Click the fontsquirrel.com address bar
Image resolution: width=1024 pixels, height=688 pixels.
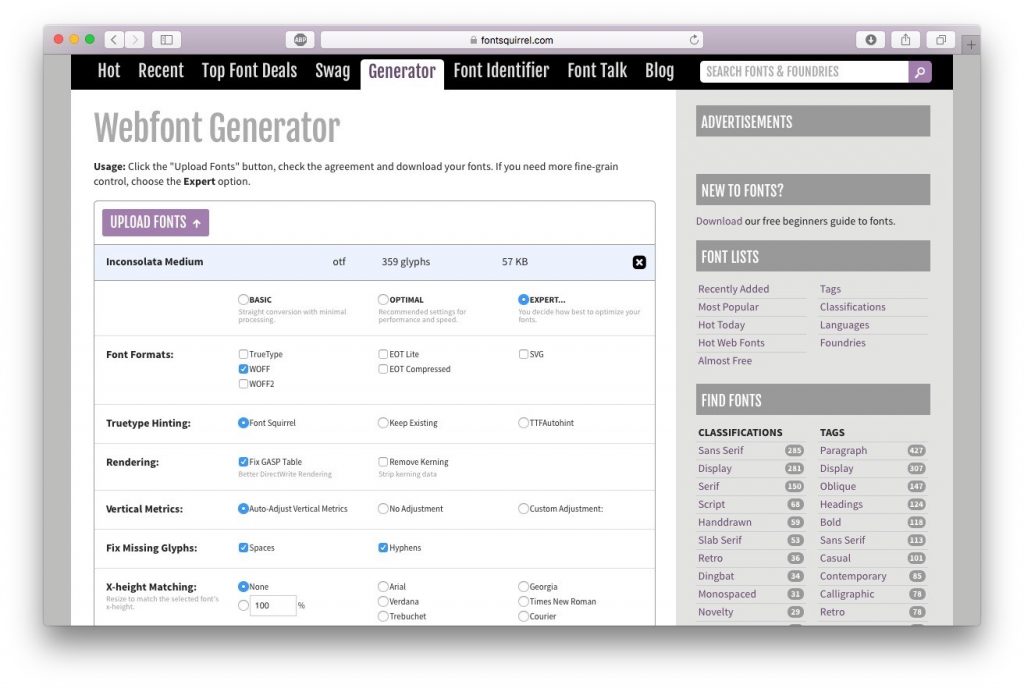[x=511, y=40]
